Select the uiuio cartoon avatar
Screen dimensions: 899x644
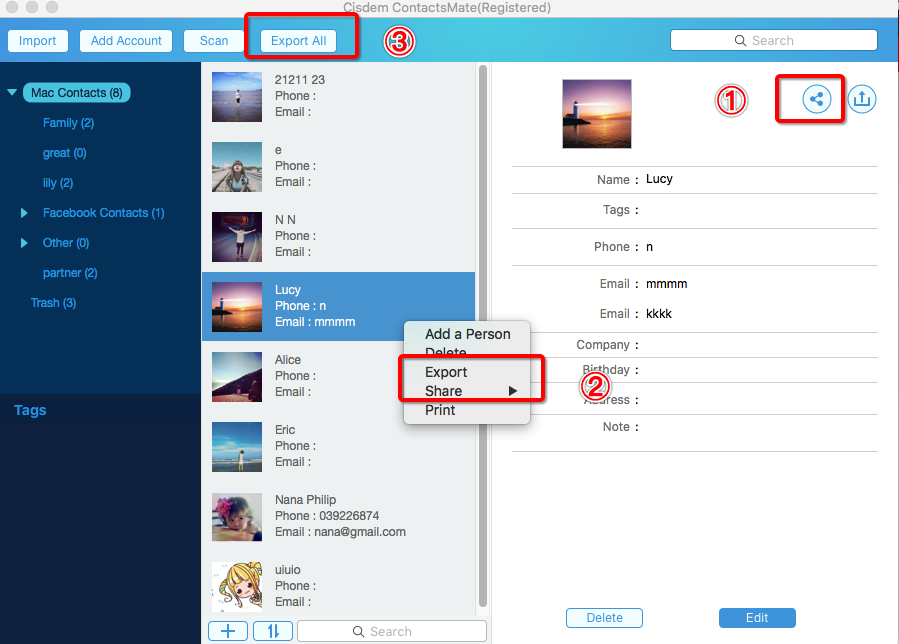click(237, 587)
